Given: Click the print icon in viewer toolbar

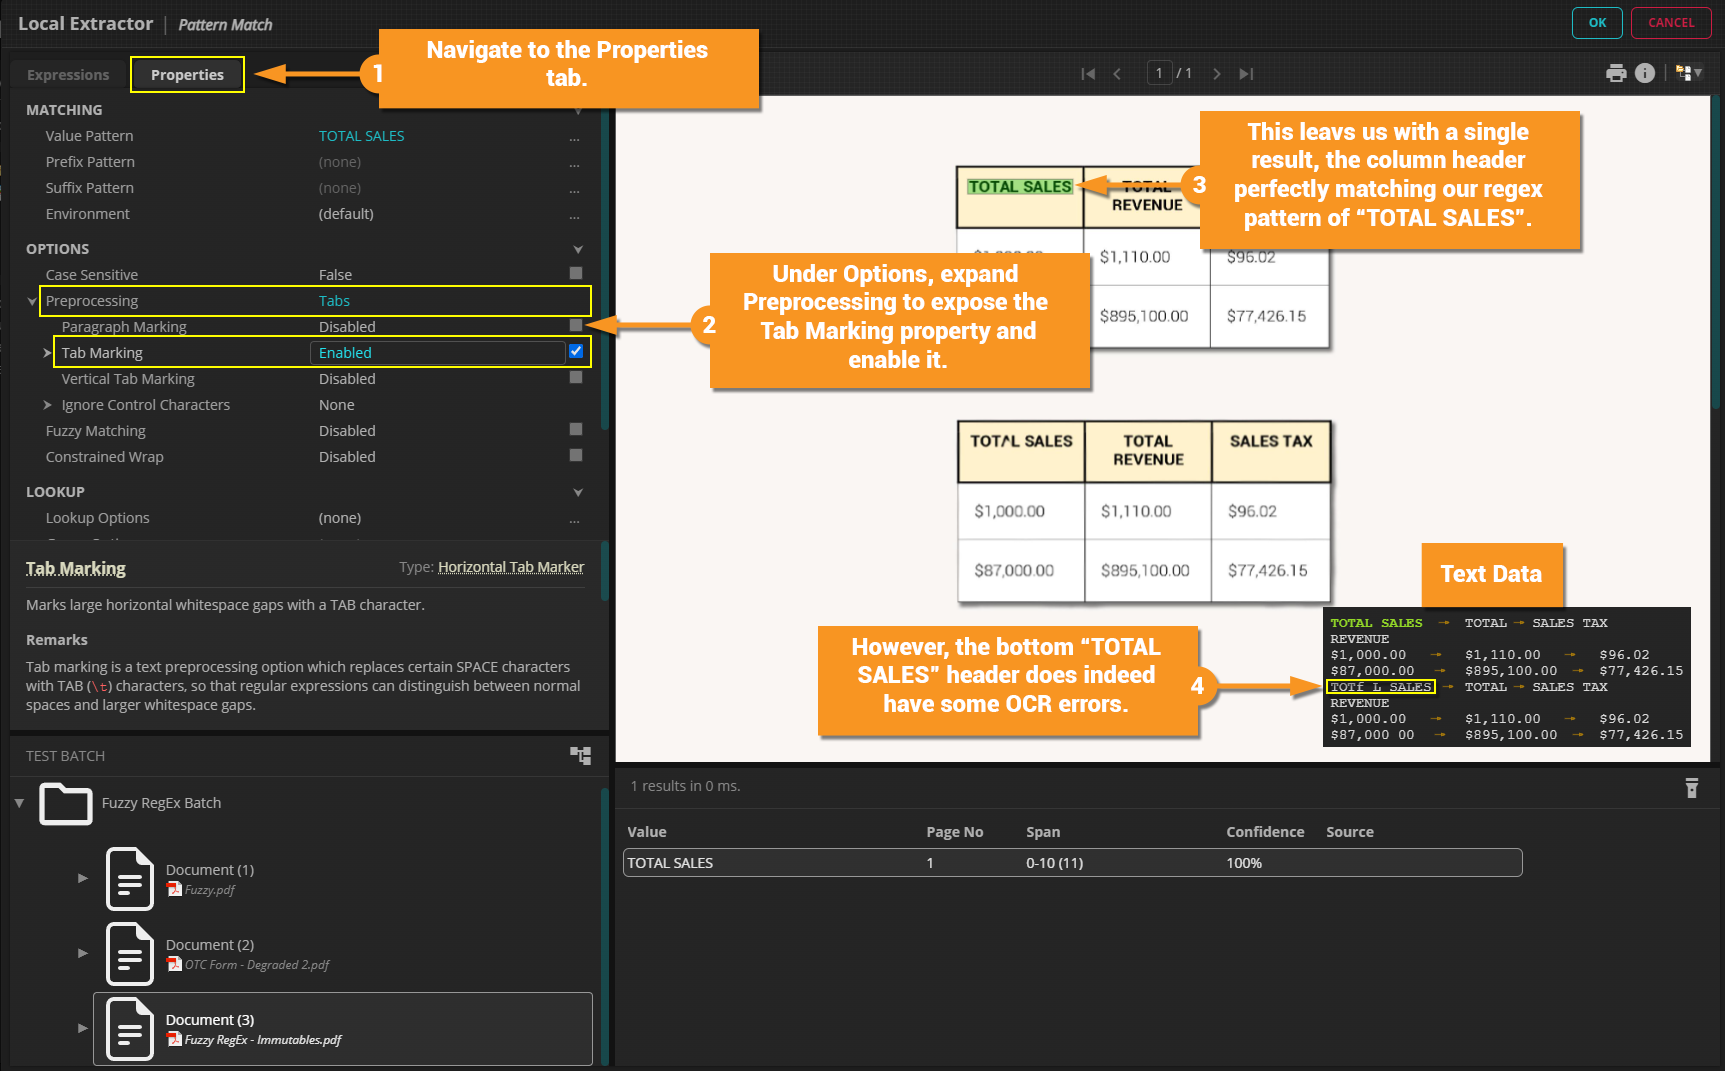Looking at the screenshot, I should (1615, 73).
